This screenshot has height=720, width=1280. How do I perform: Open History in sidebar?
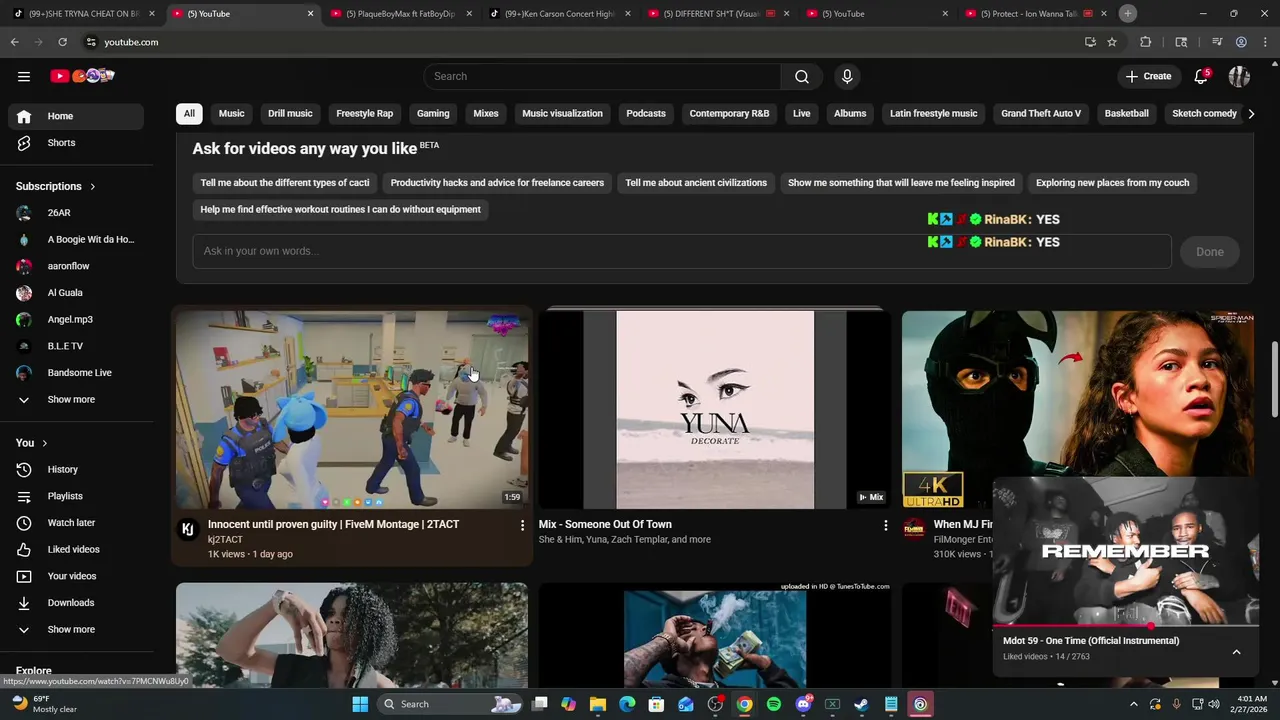point(76,469)
